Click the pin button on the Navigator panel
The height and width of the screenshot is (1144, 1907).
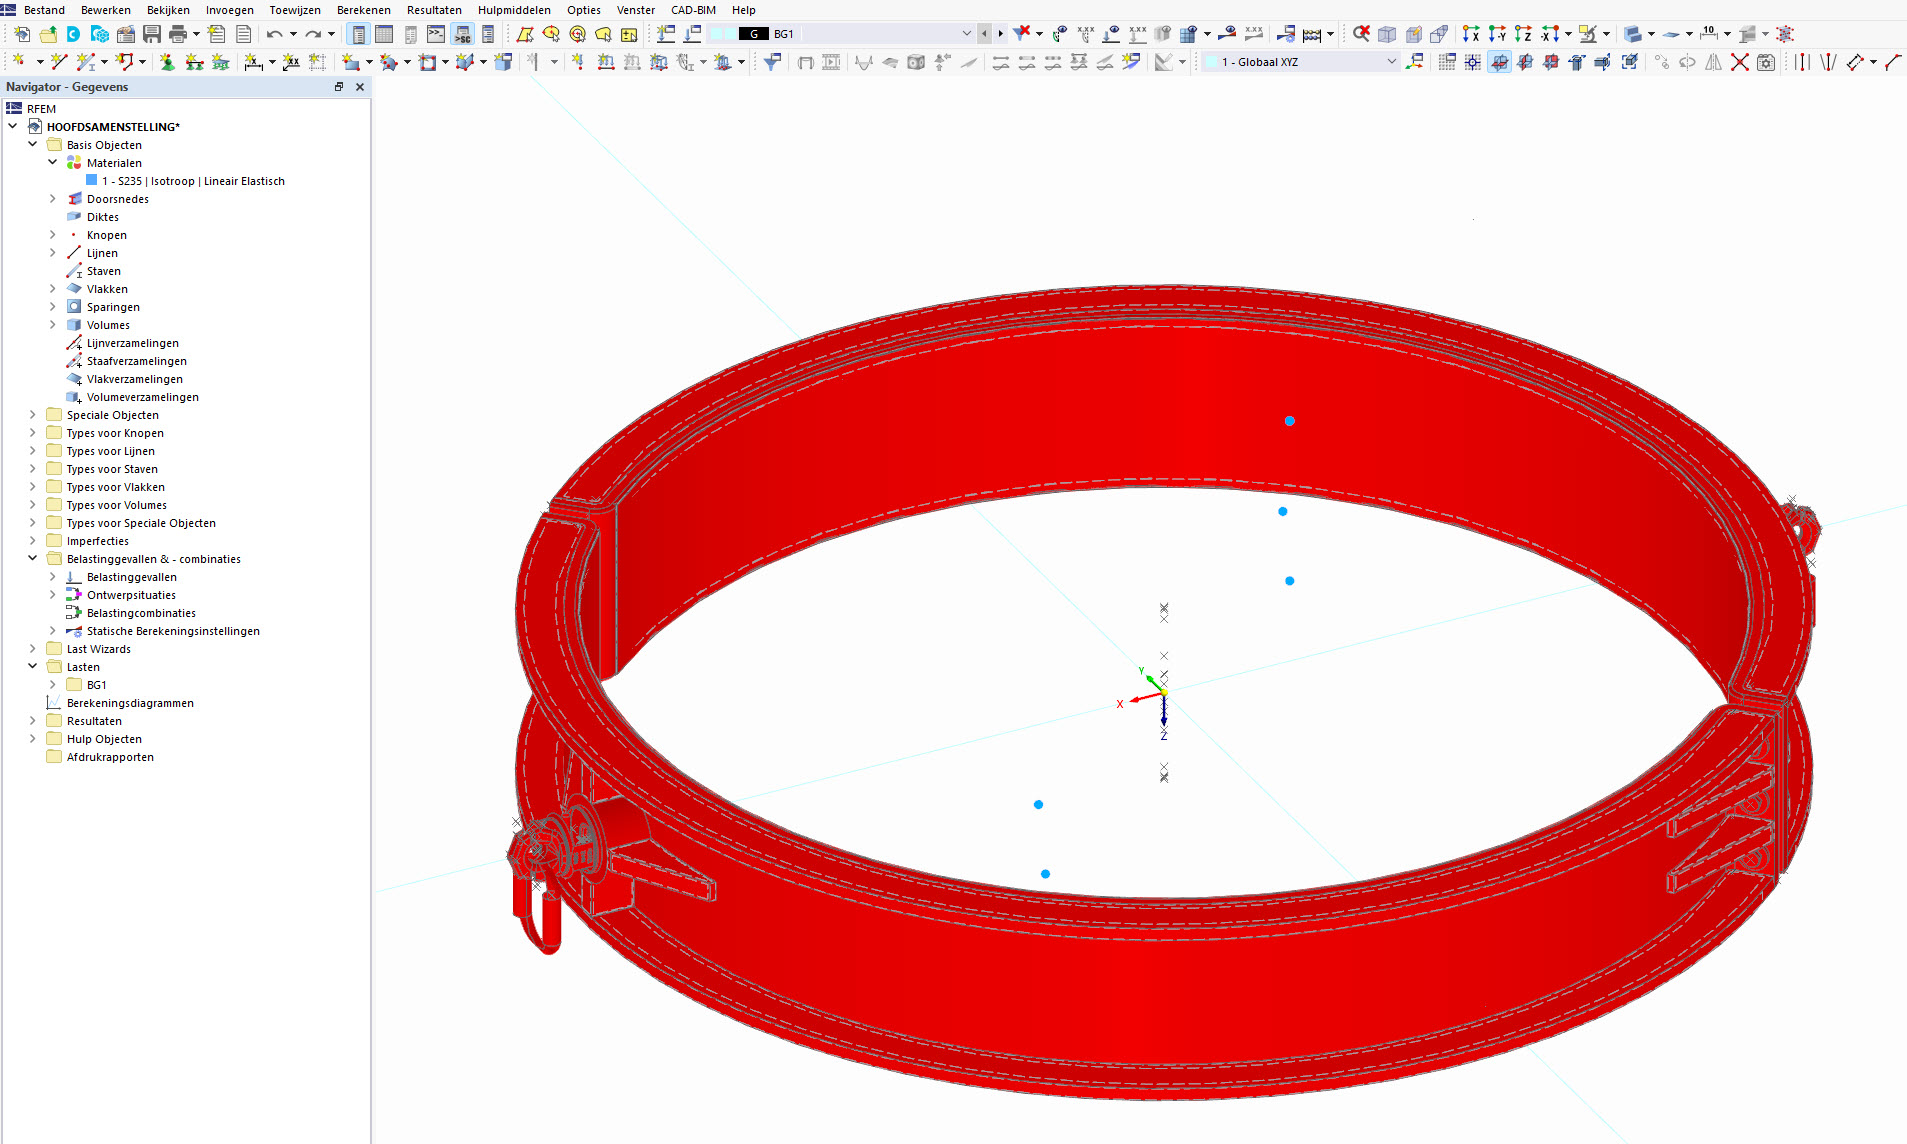339,87
